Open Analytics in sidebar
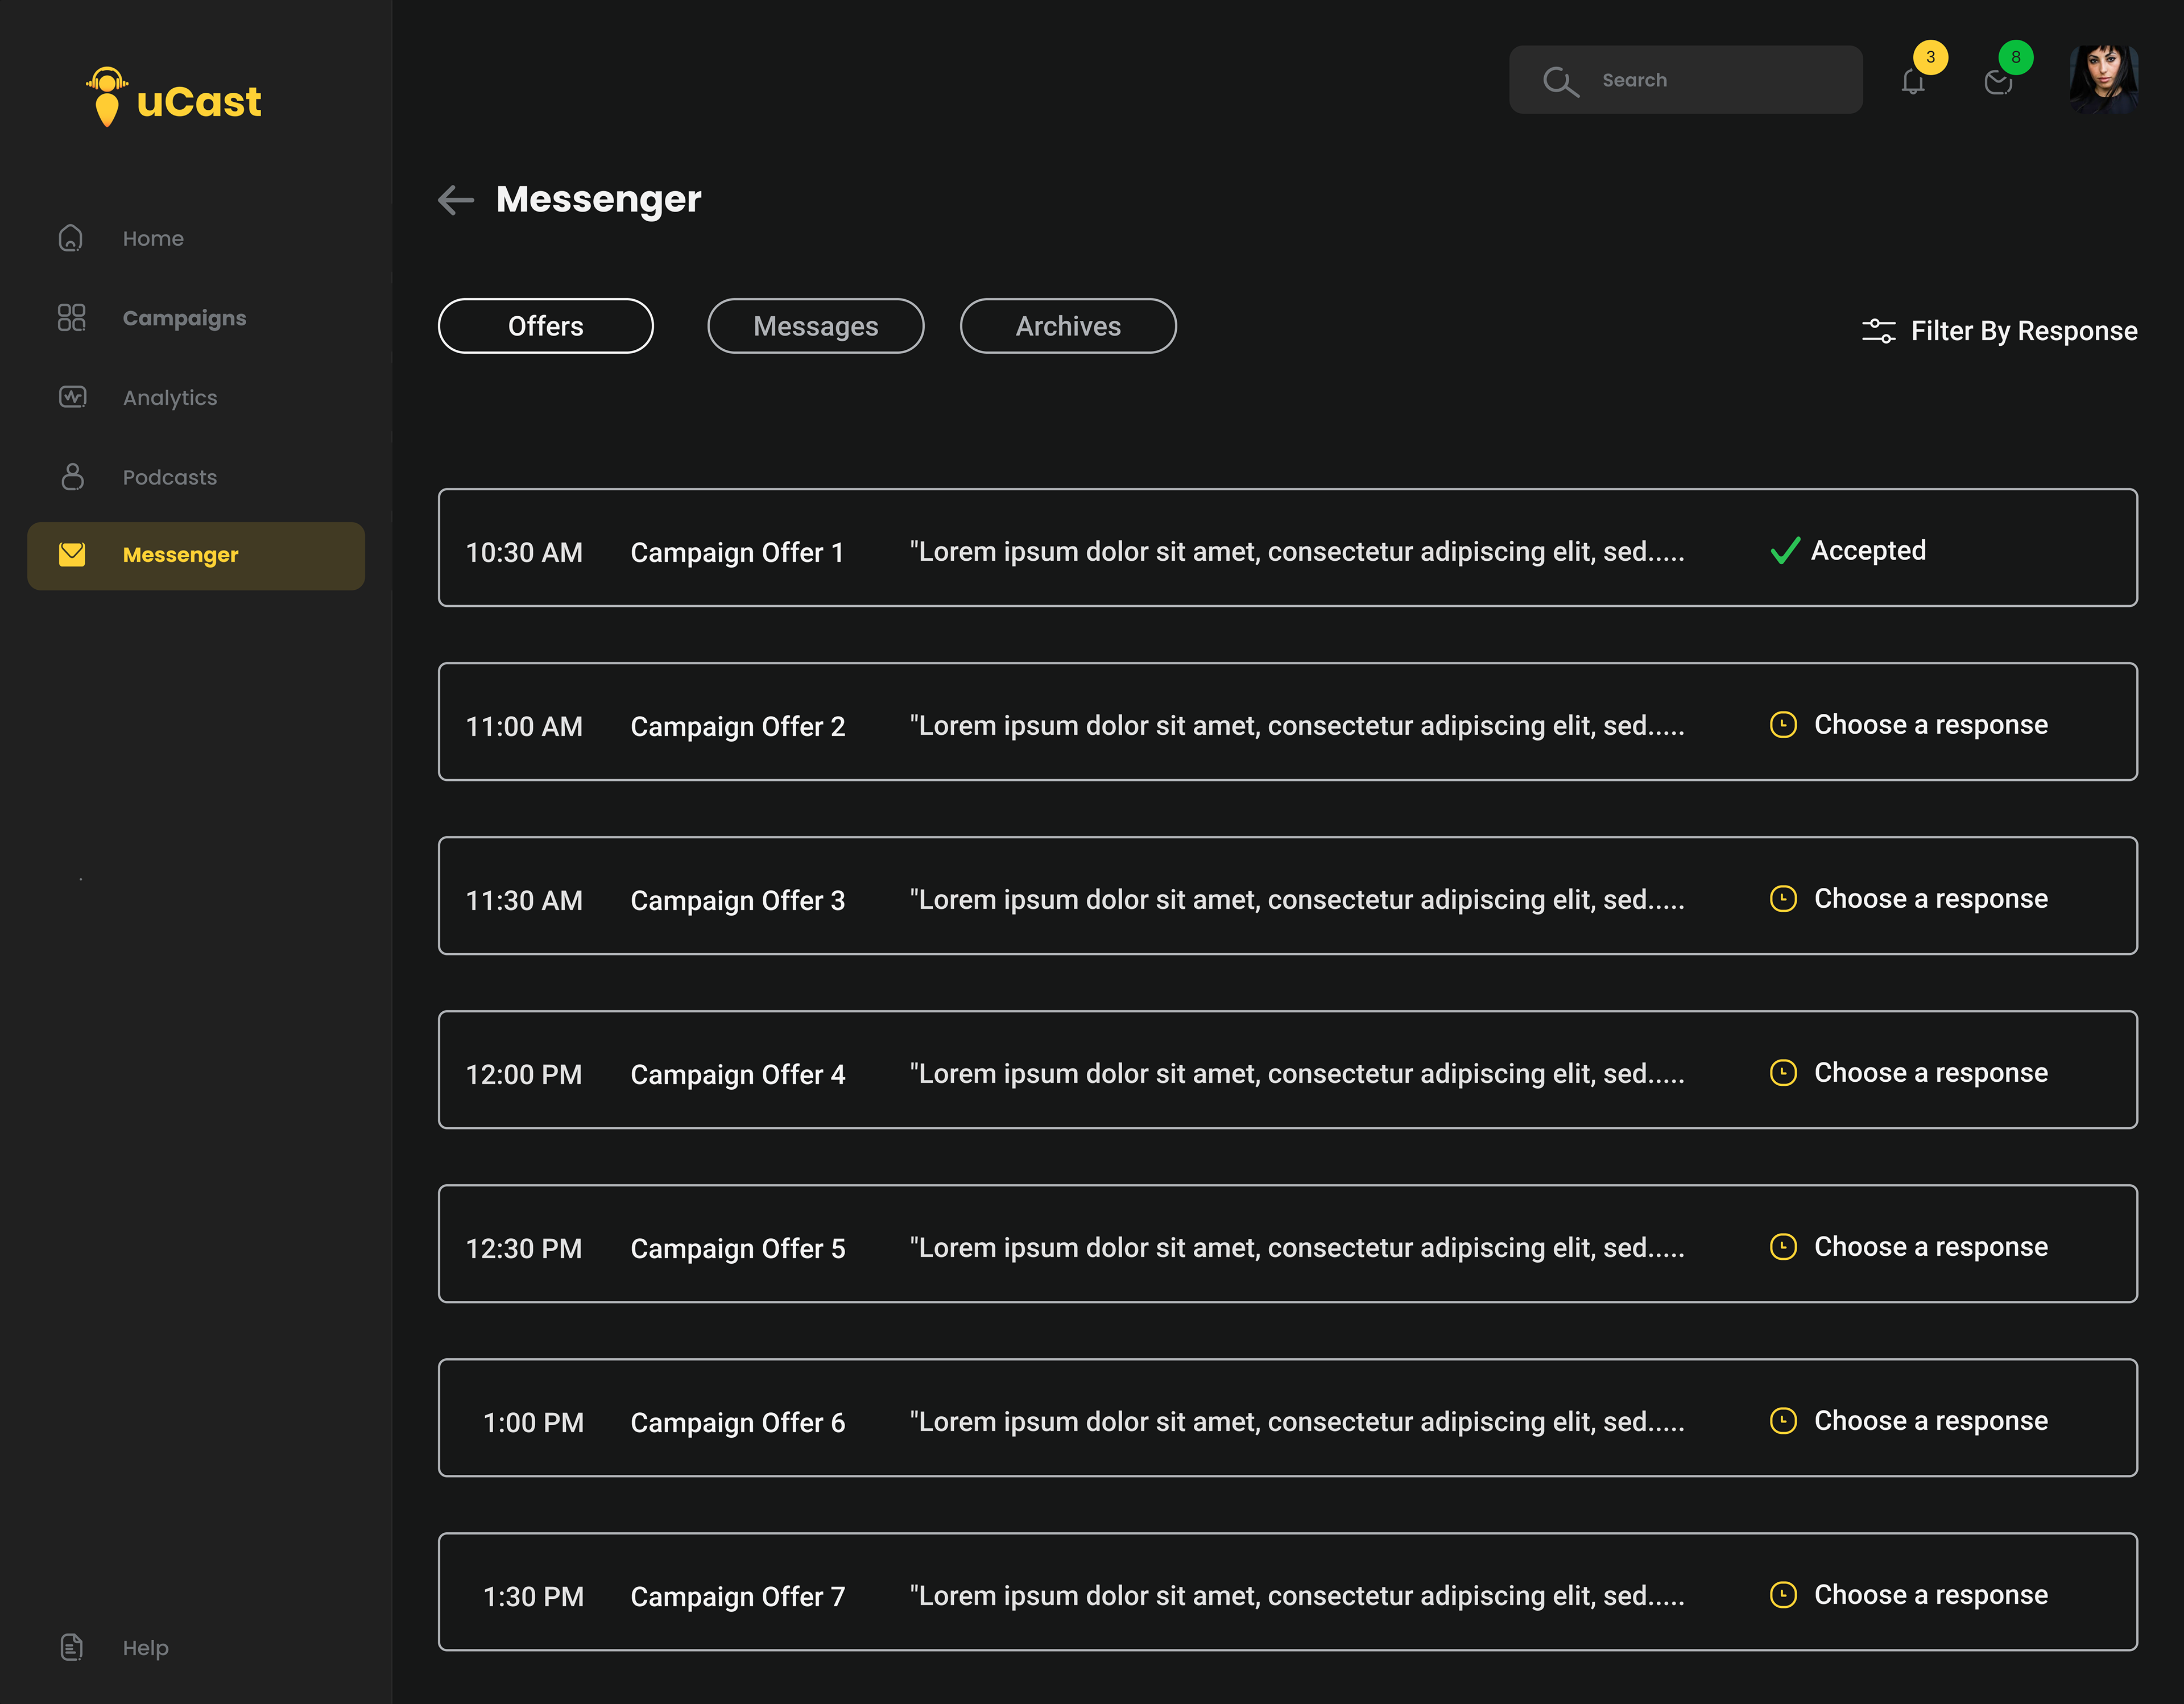 point(170,398)
